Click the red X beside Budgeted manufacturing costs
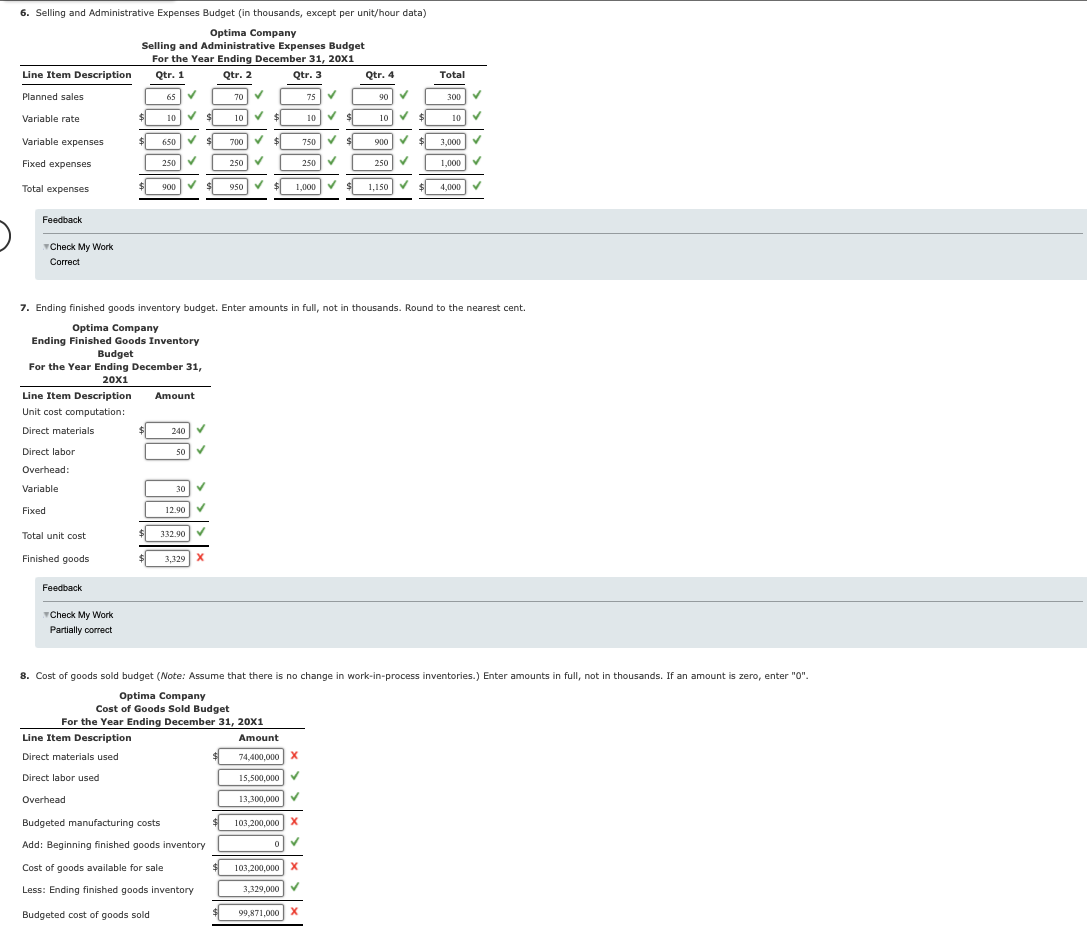Image resolution: width=1087 pixels, height=929 pixels. coord(294,822)
